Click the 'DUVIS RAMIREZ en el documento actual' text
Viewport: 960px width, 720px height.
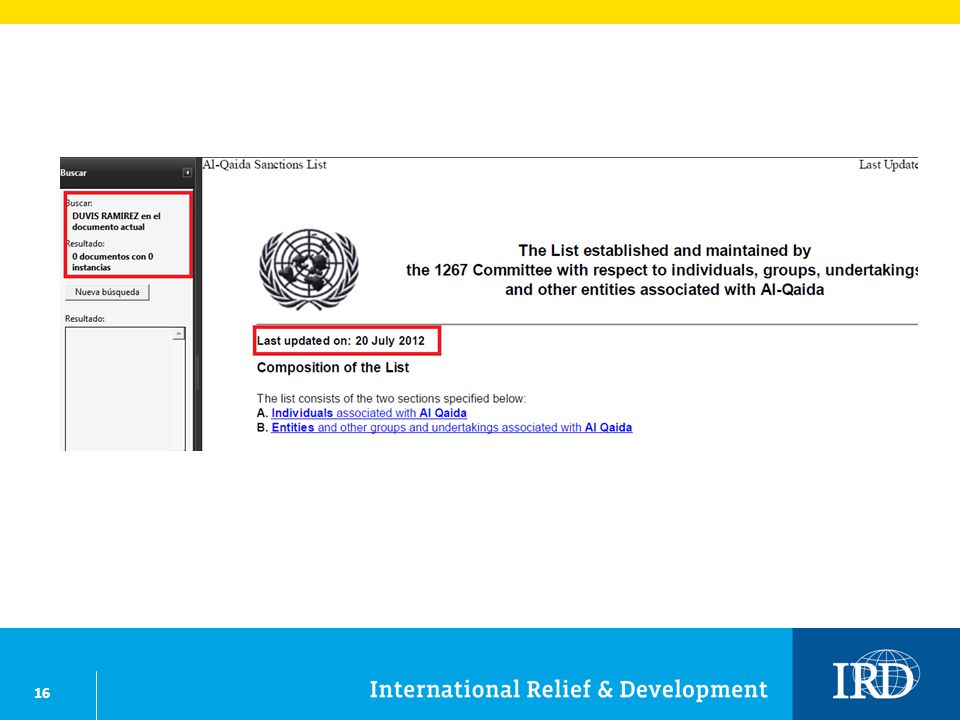click(x=116, y=221)
